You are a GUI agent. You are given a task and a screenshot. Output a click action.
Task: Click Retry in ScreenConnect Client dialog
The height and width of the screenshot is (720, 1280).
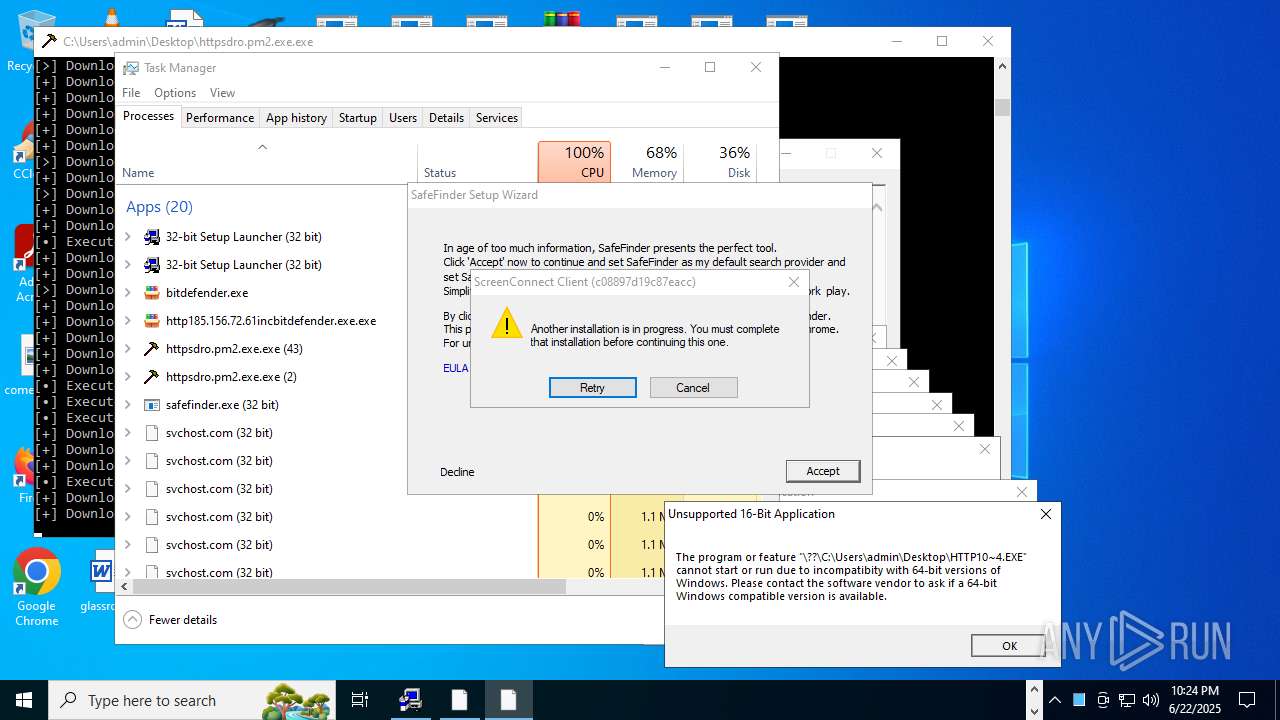593,388
